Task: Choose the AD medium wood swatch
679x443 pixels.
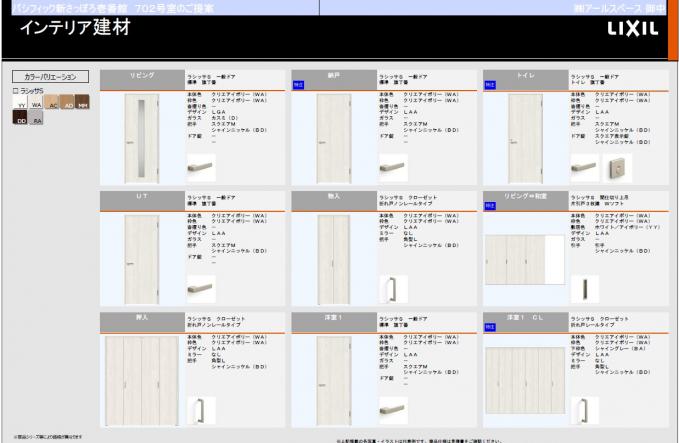Action: click(x=67, y=102)
